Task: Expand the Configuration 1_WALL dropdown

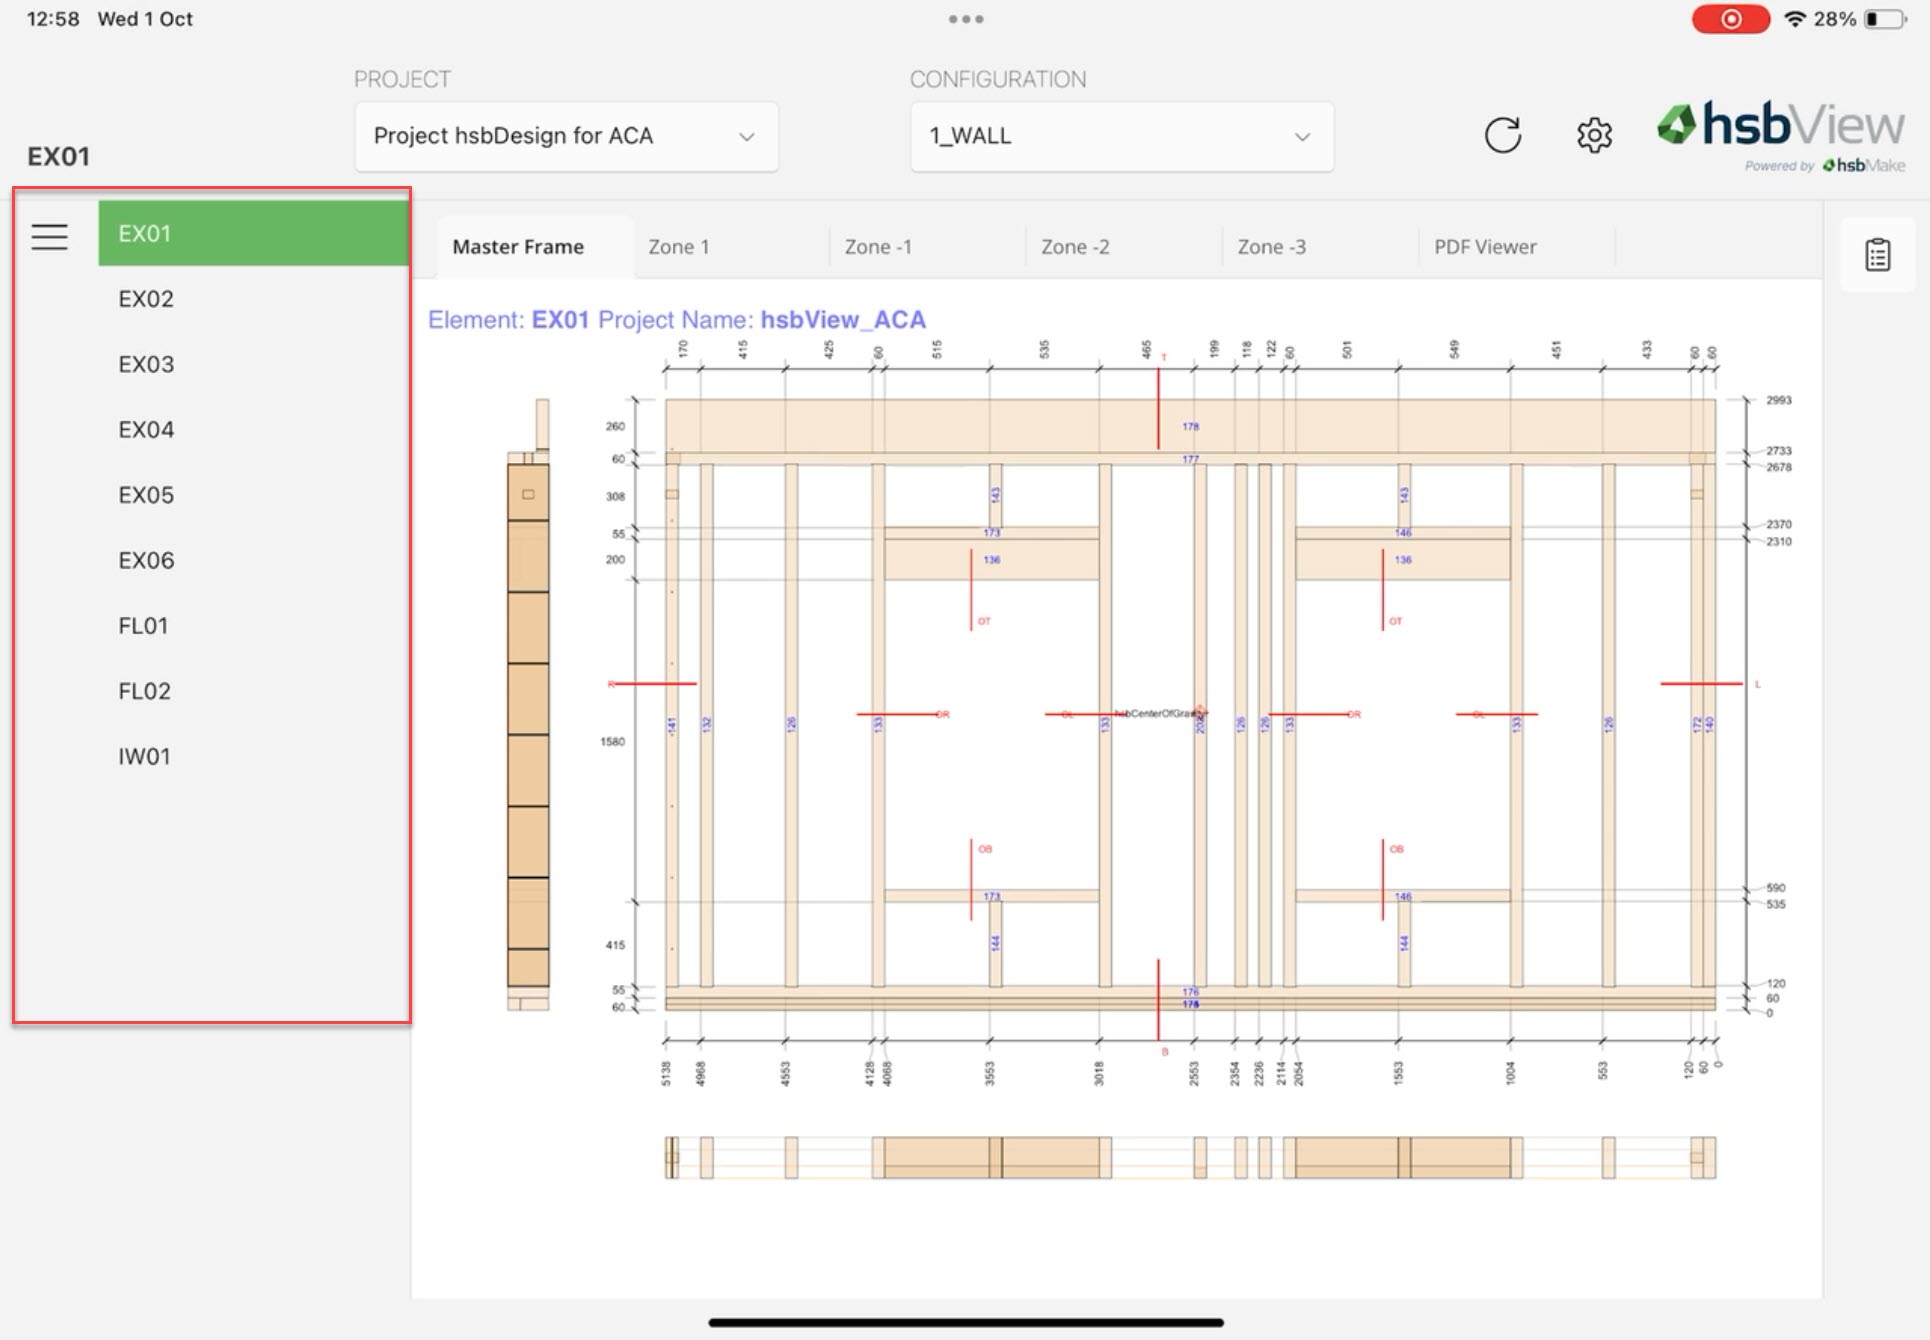Action: click(x=1120, y=136)
